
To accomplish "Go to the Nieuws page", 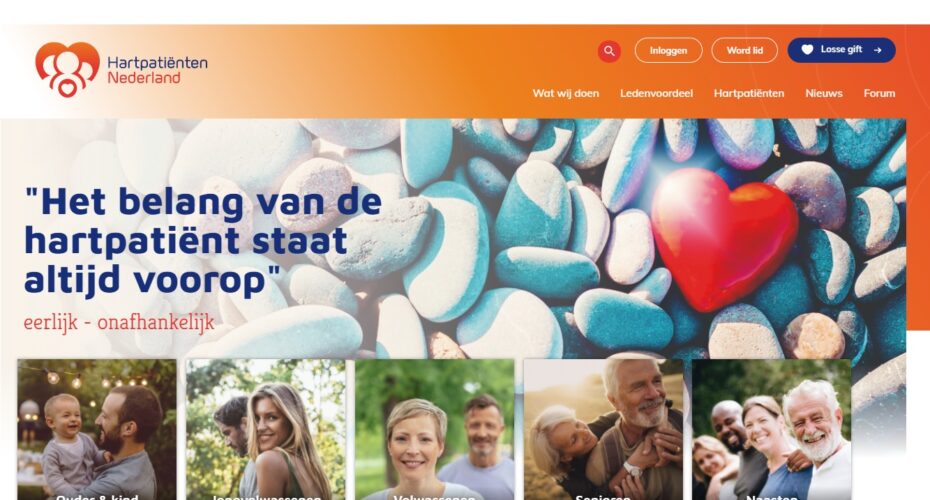I will tap(823, 93).
